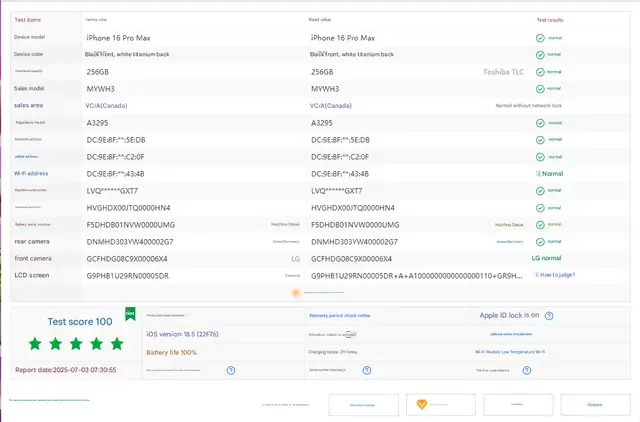The image size is (640, 422).
Task: Click the front camera row label
Action: tap(33, 258)
